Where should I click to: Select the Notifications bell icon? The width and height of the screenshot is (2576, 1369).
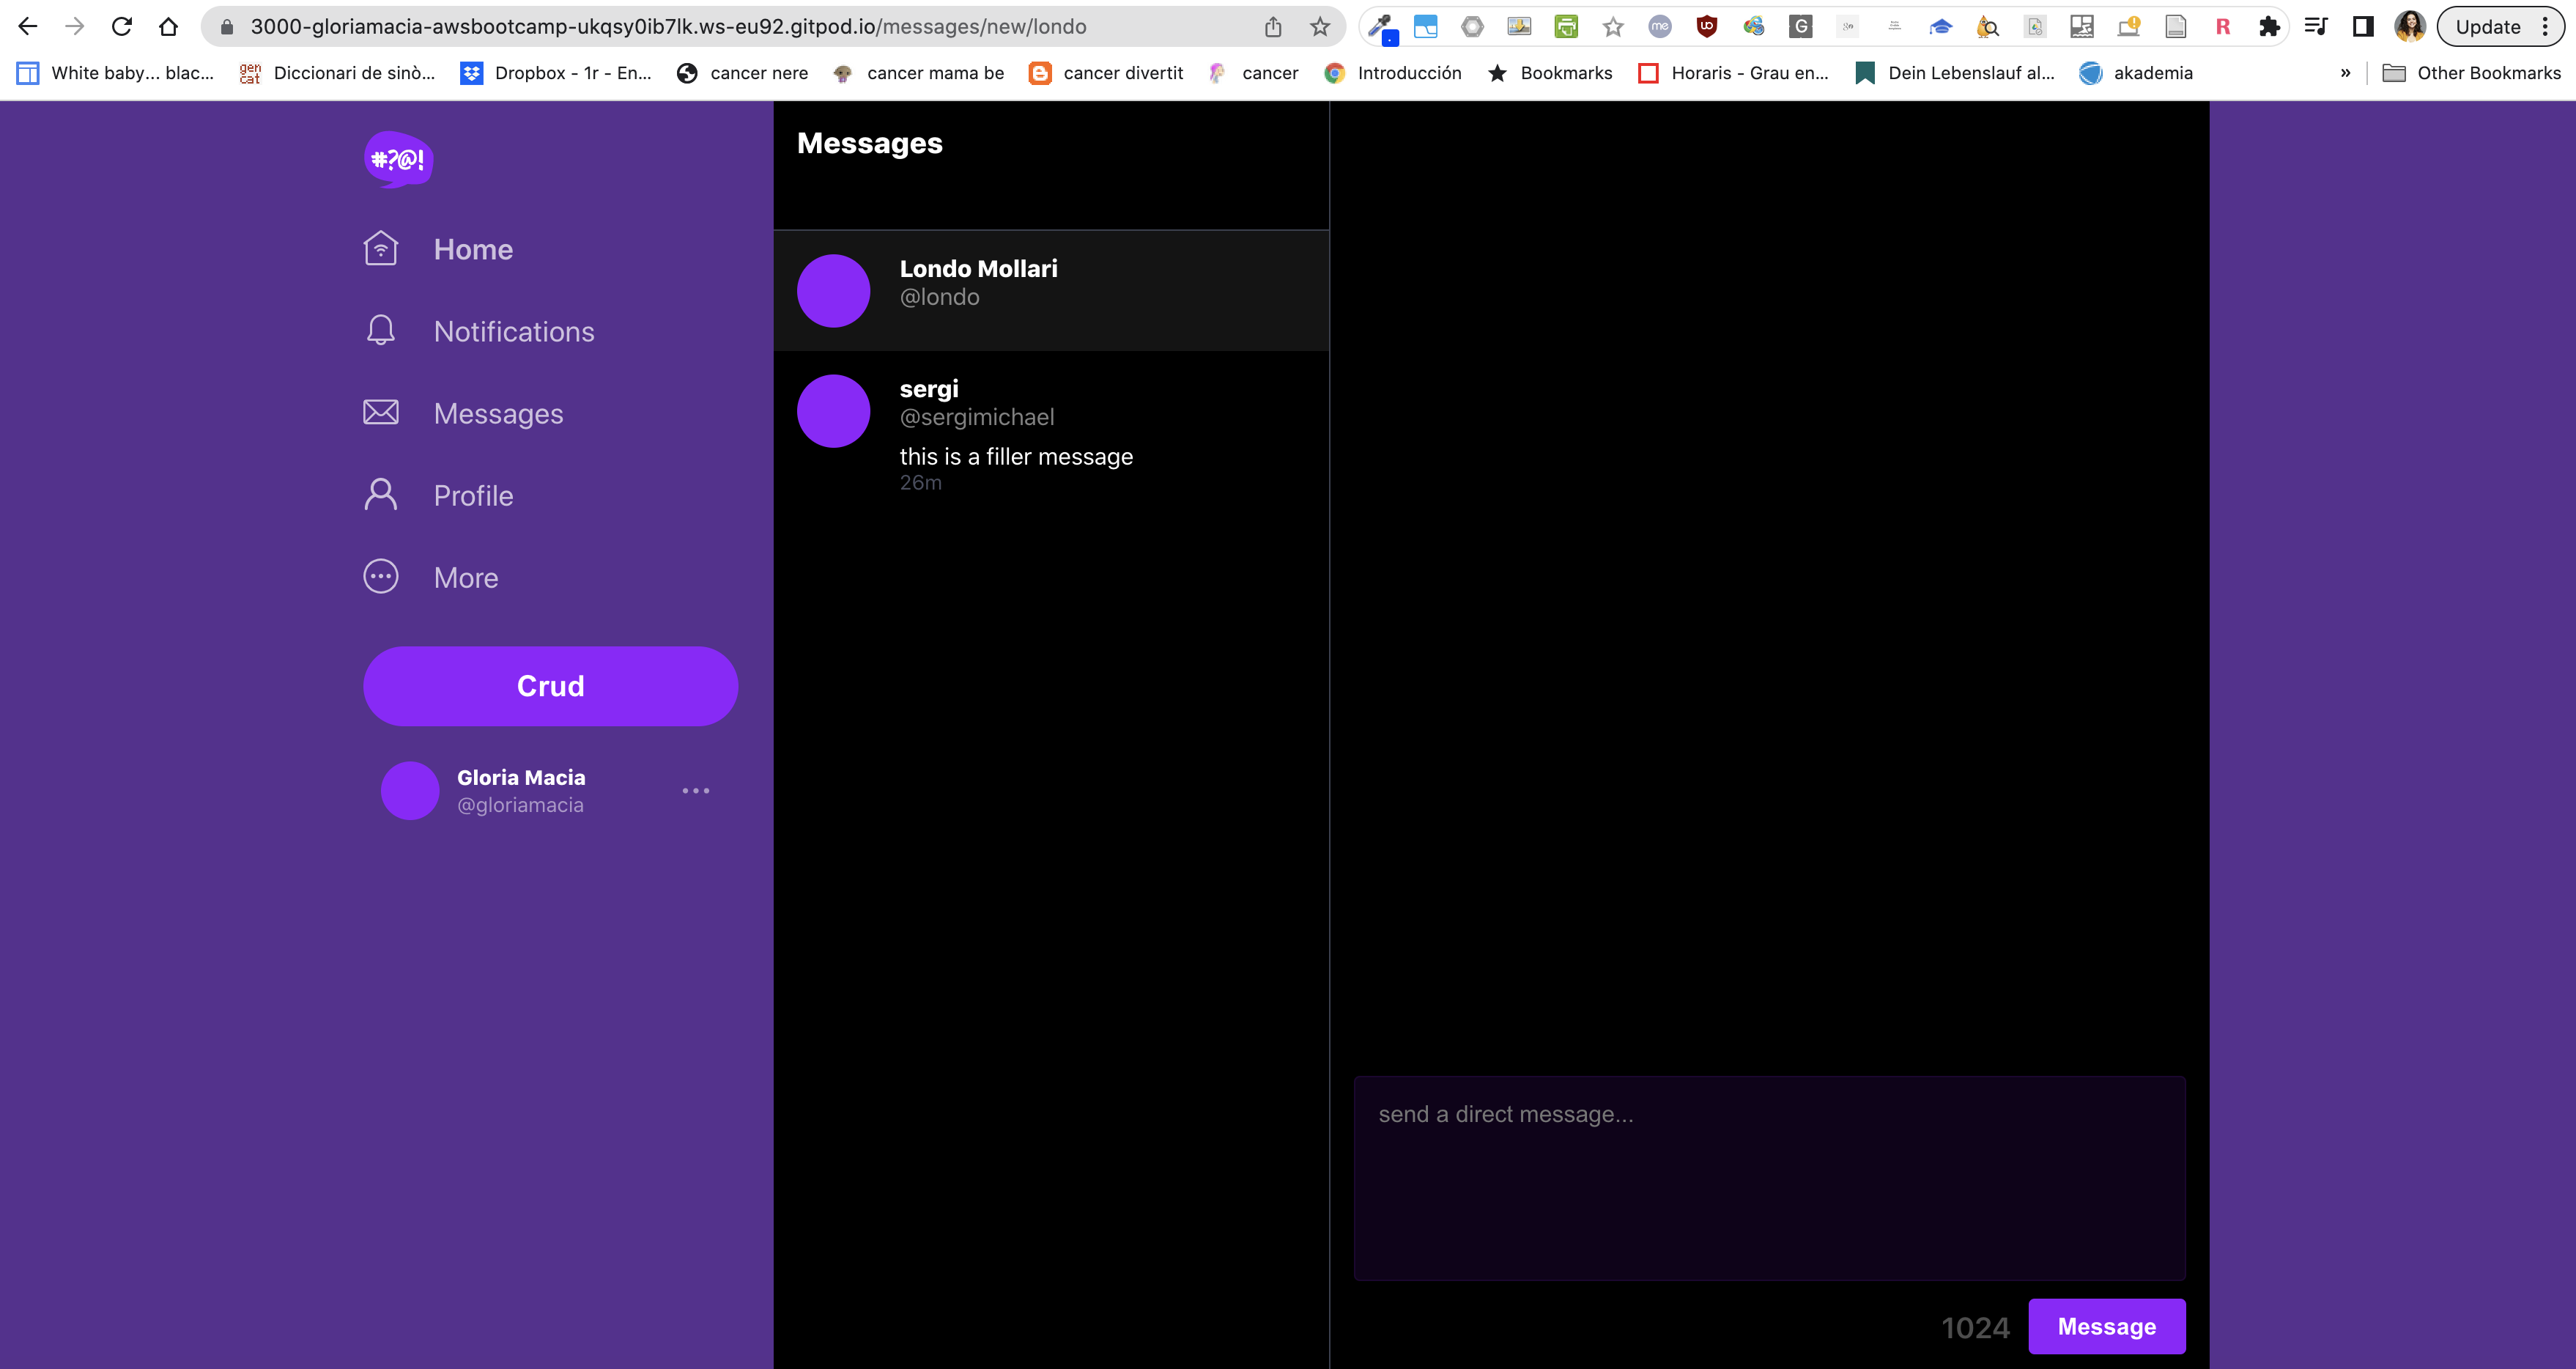(380, 330)
